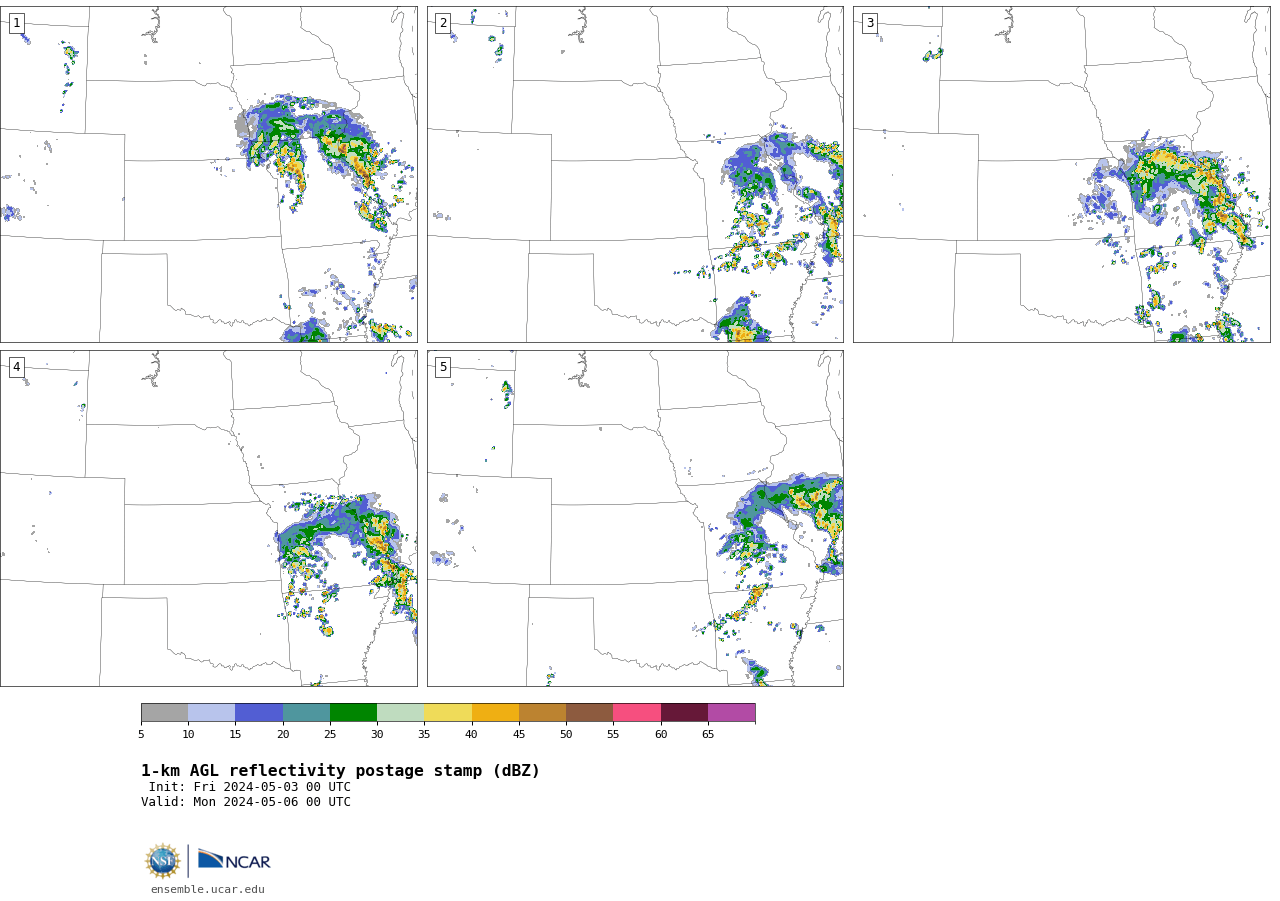The image size is (1280, 901).
Task: Open ensemble member 3 reflectivity map
Action: [1062, 174]
